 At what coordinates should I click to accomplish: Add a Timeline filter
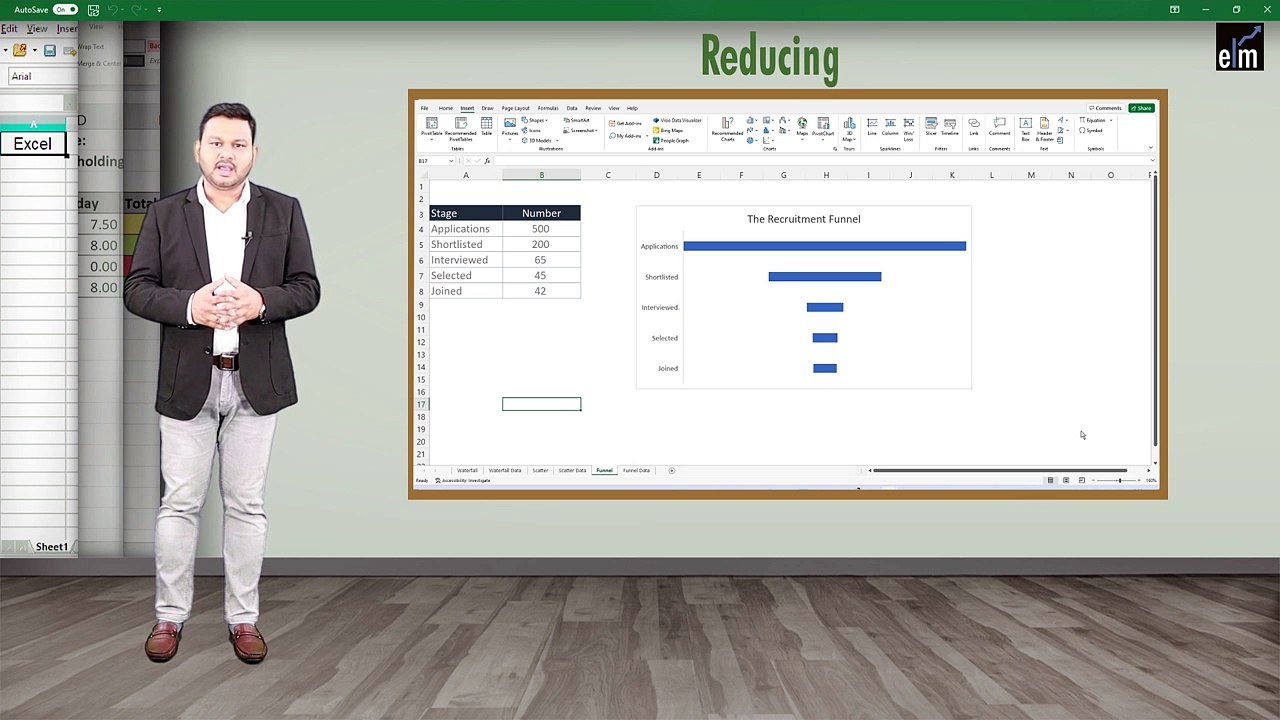950,127
